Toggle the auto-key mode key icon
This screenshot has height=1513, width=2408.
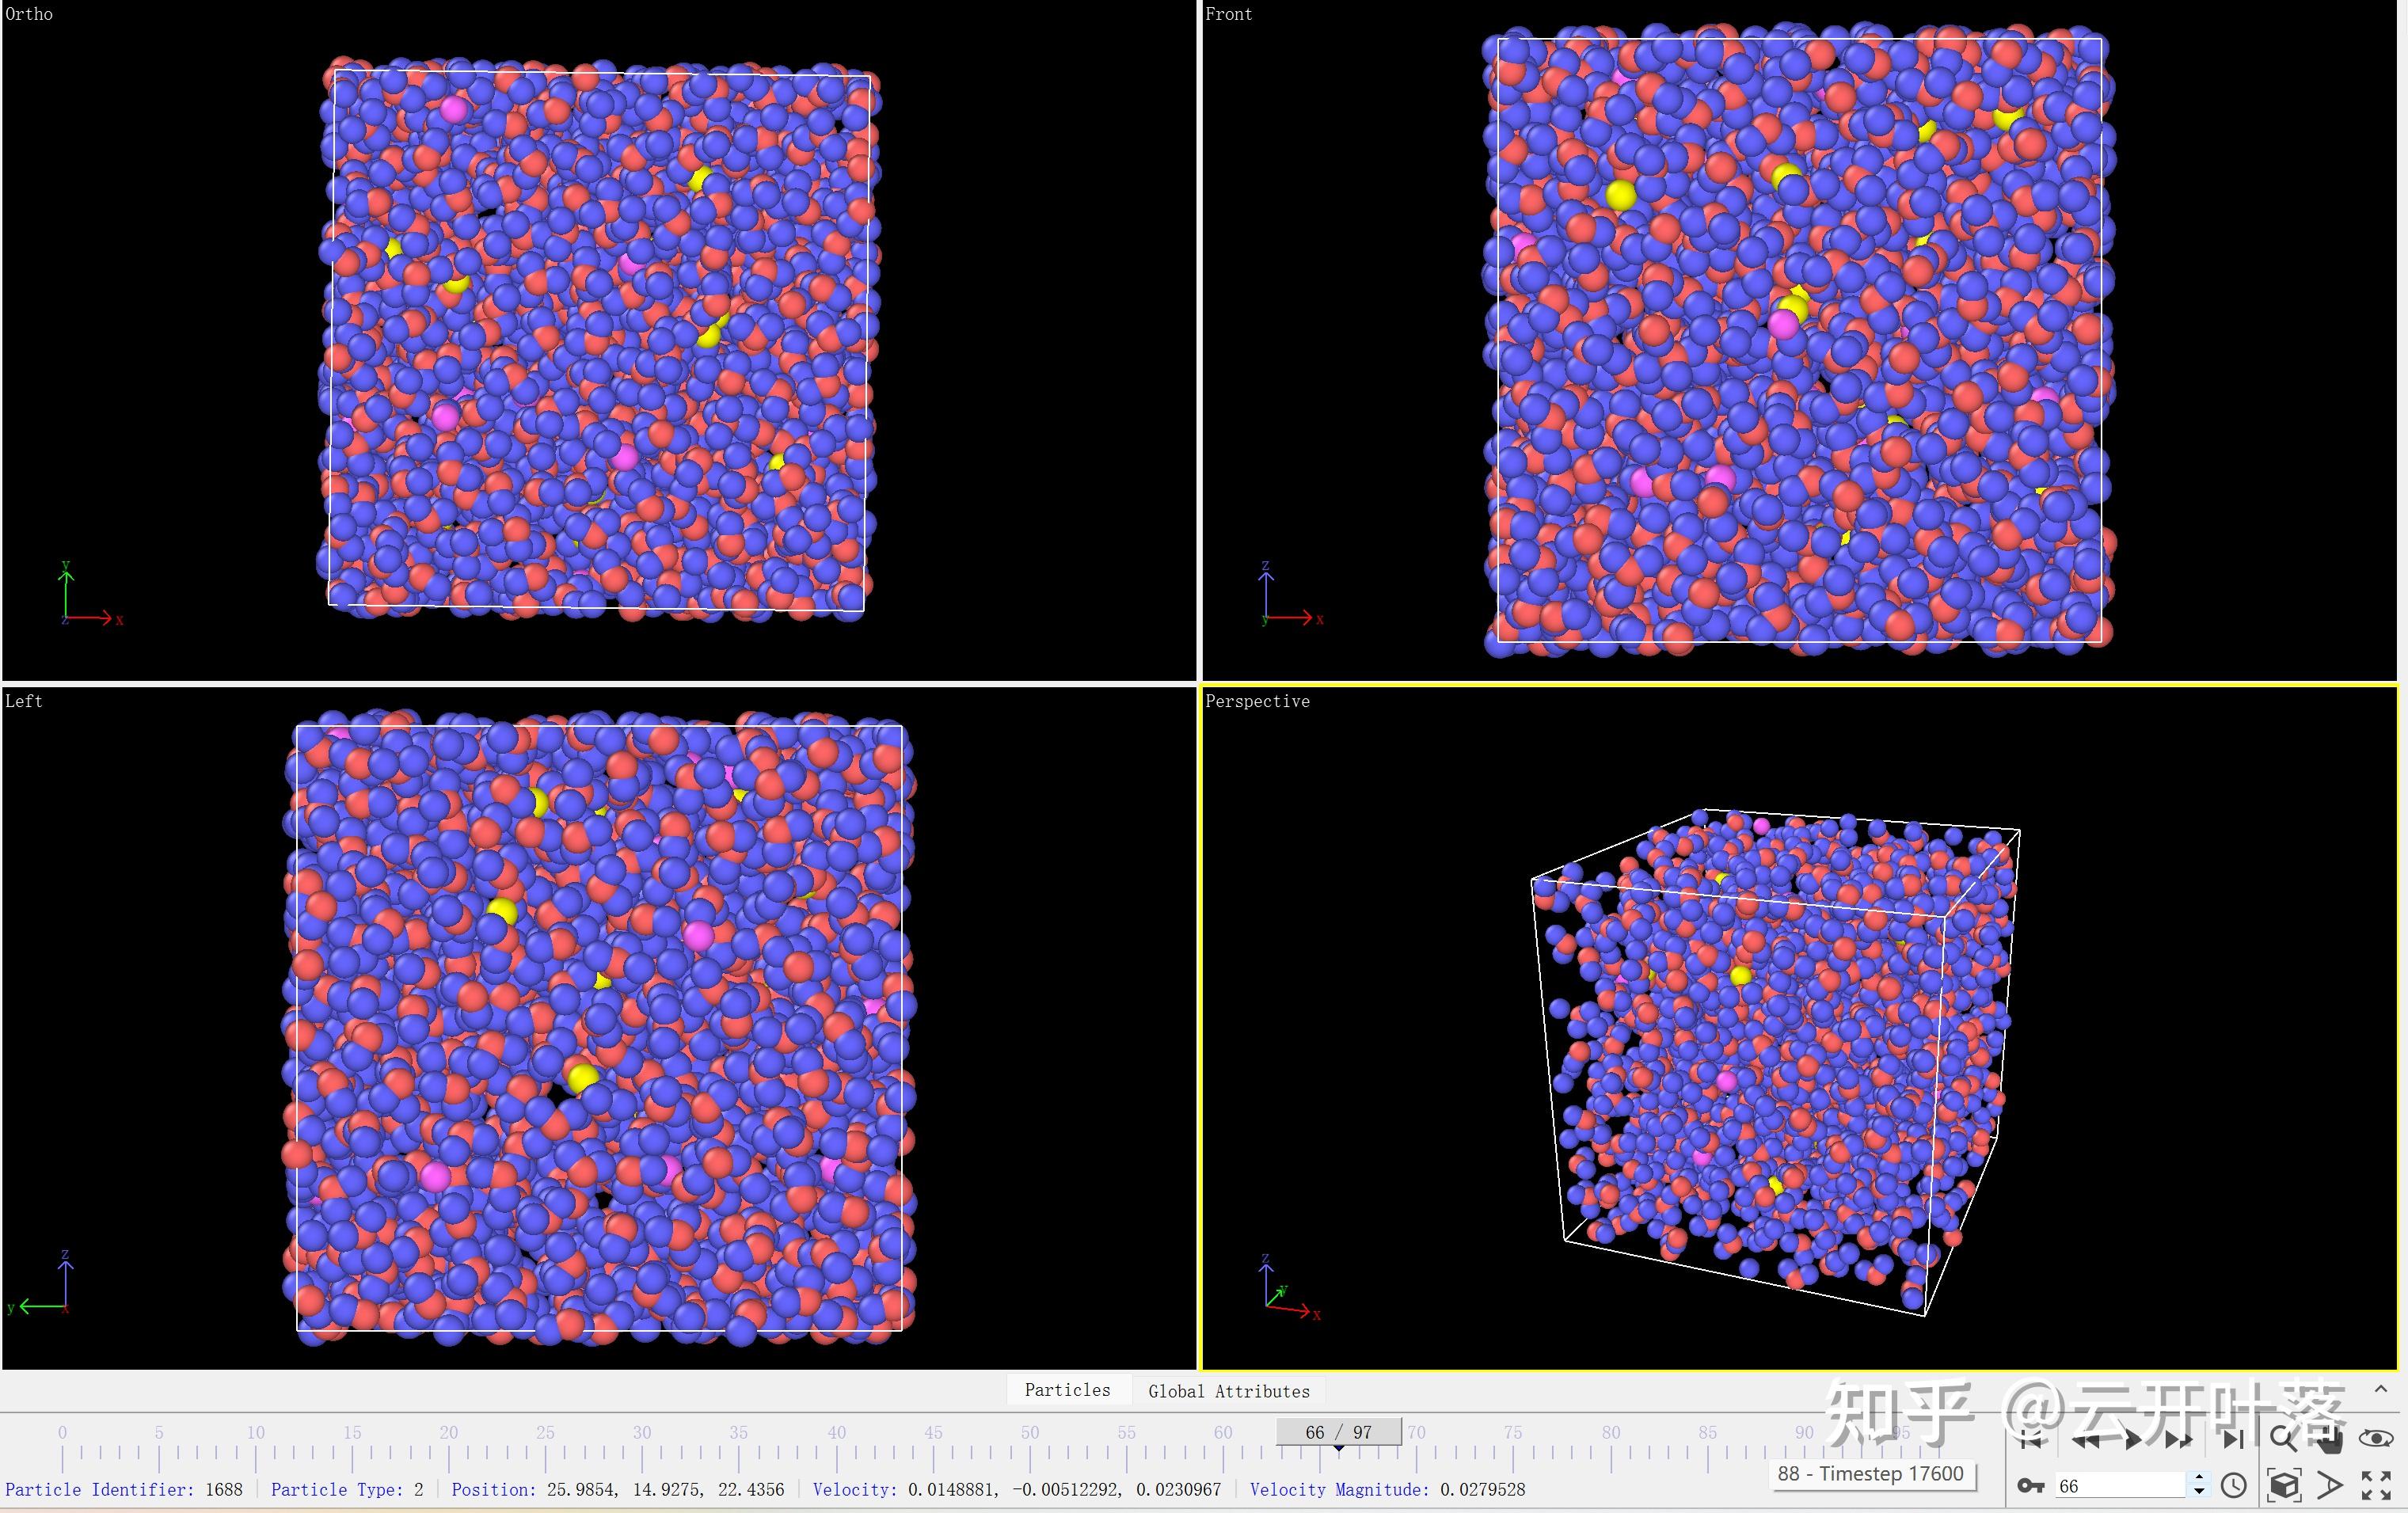2030,1486
